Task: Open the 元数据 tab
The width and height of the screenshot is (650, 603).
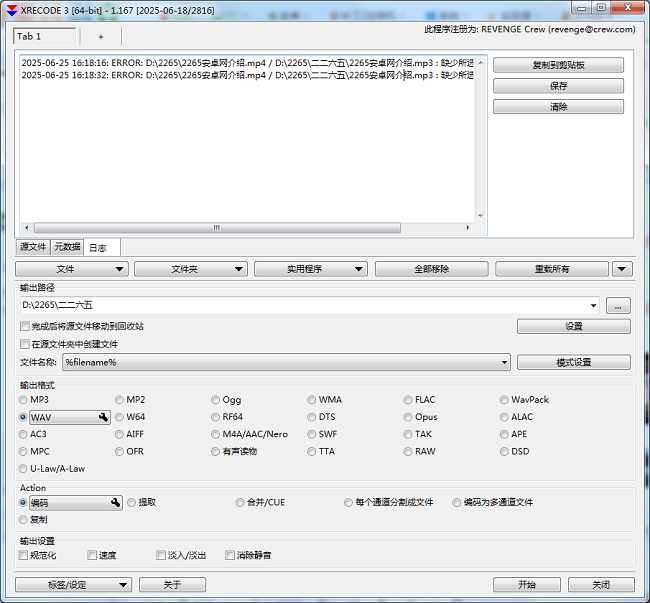Action: (67, 247)
